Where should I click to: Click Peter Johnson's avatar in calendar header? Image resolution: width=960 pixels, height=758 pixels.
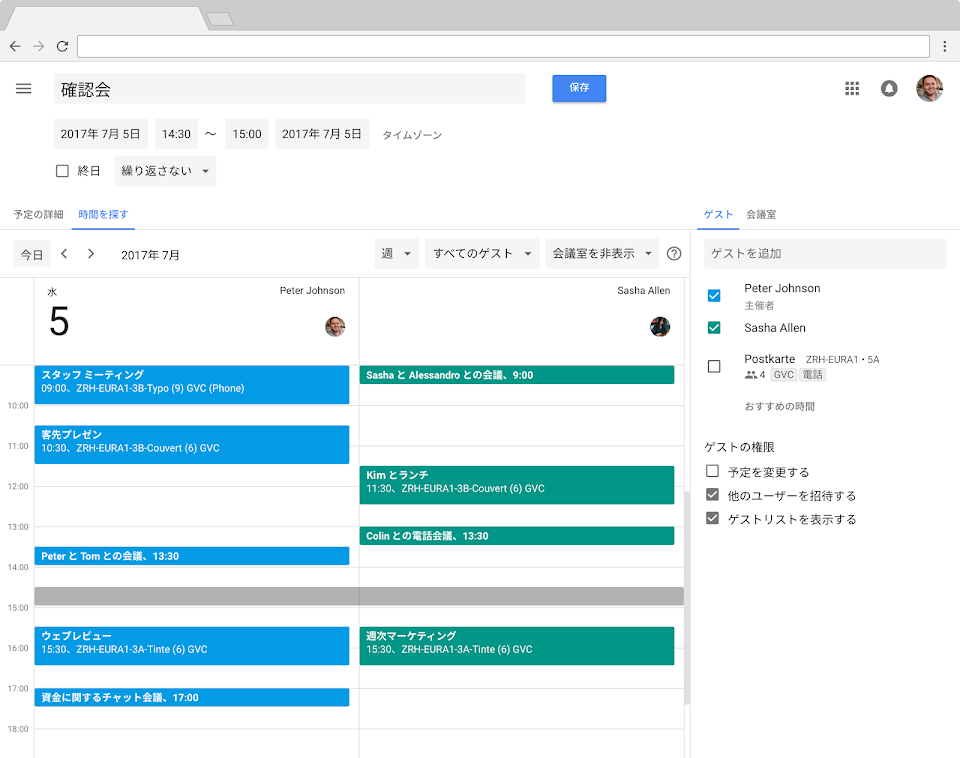click(335, 327)
